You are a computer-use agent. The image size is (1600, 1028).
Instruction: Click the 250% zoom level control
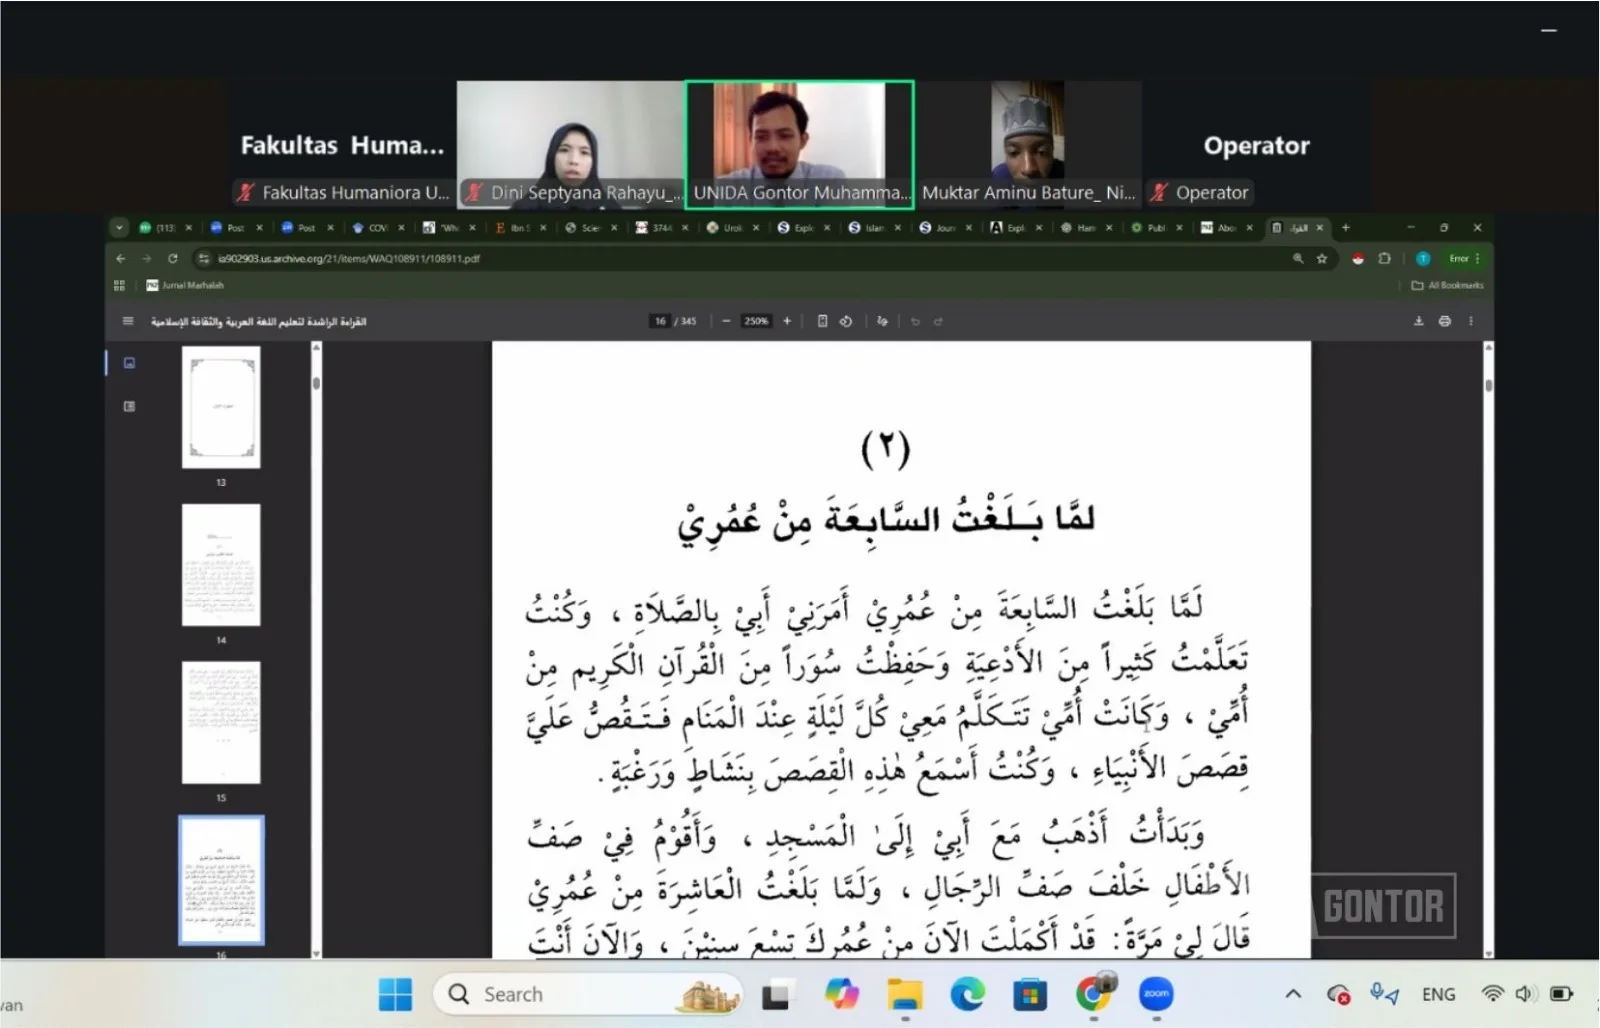[x=757, y=321]
